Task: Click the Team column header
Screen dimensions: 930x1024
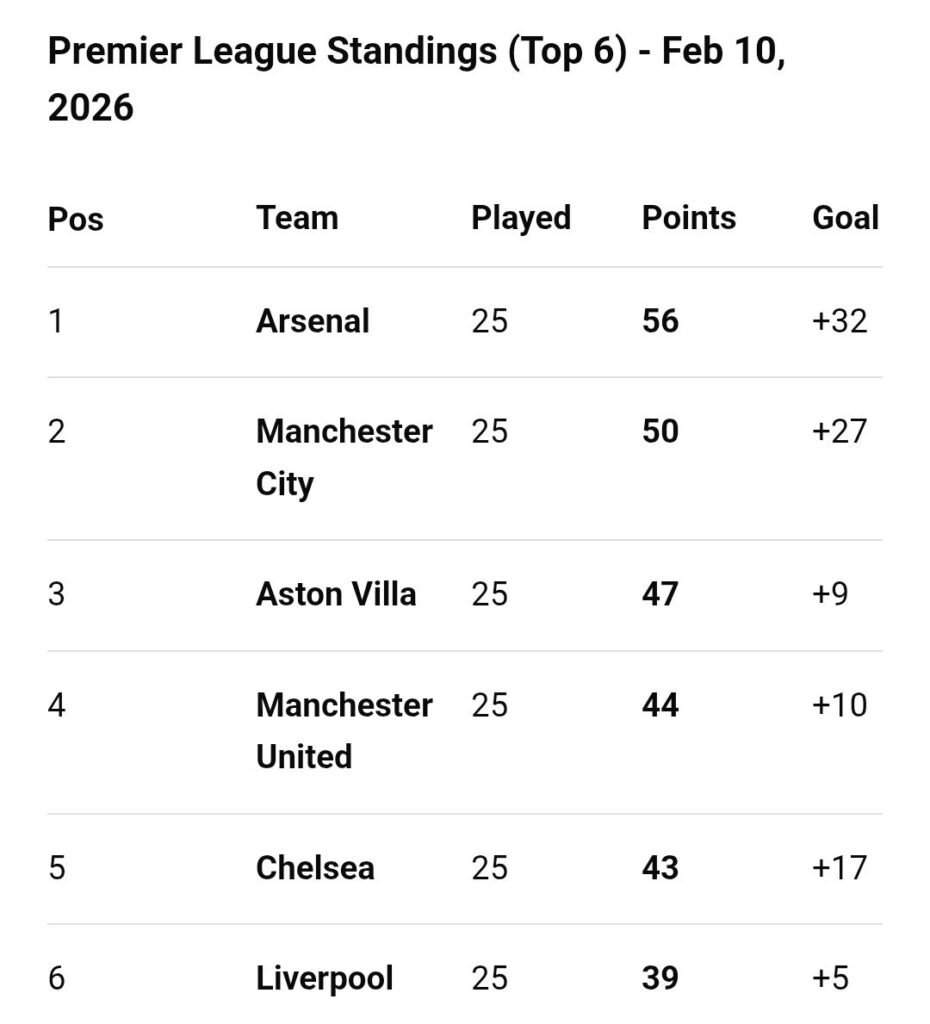Action: (x=297, y=218)
